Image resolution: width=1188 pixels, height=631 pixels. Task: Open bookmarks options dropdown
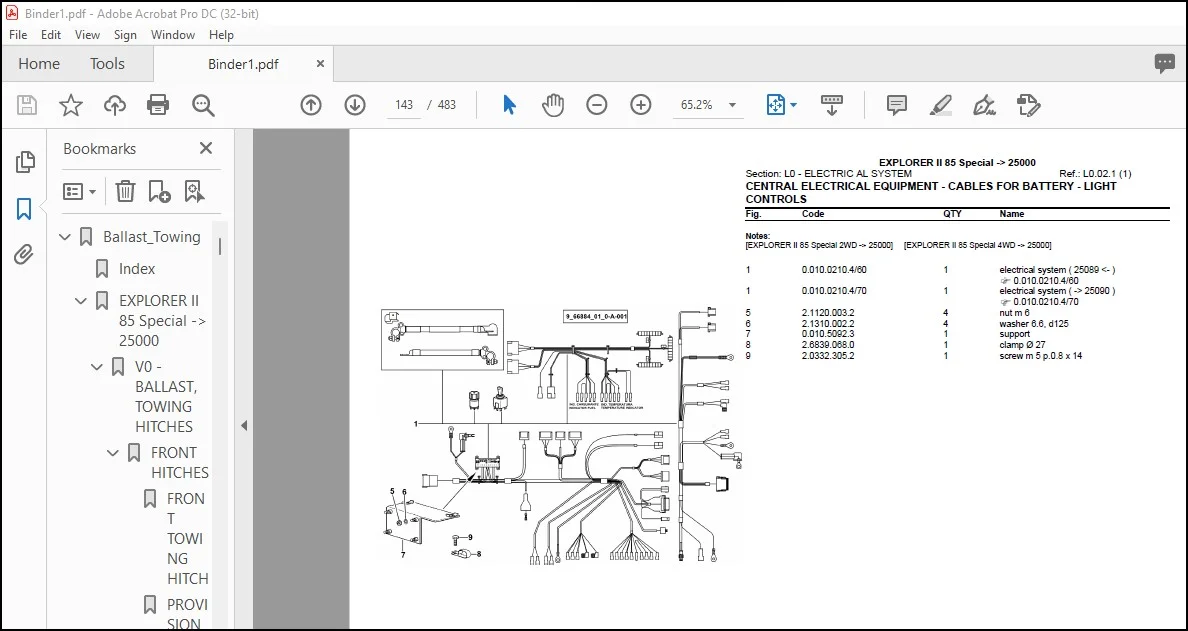point(79,192)
